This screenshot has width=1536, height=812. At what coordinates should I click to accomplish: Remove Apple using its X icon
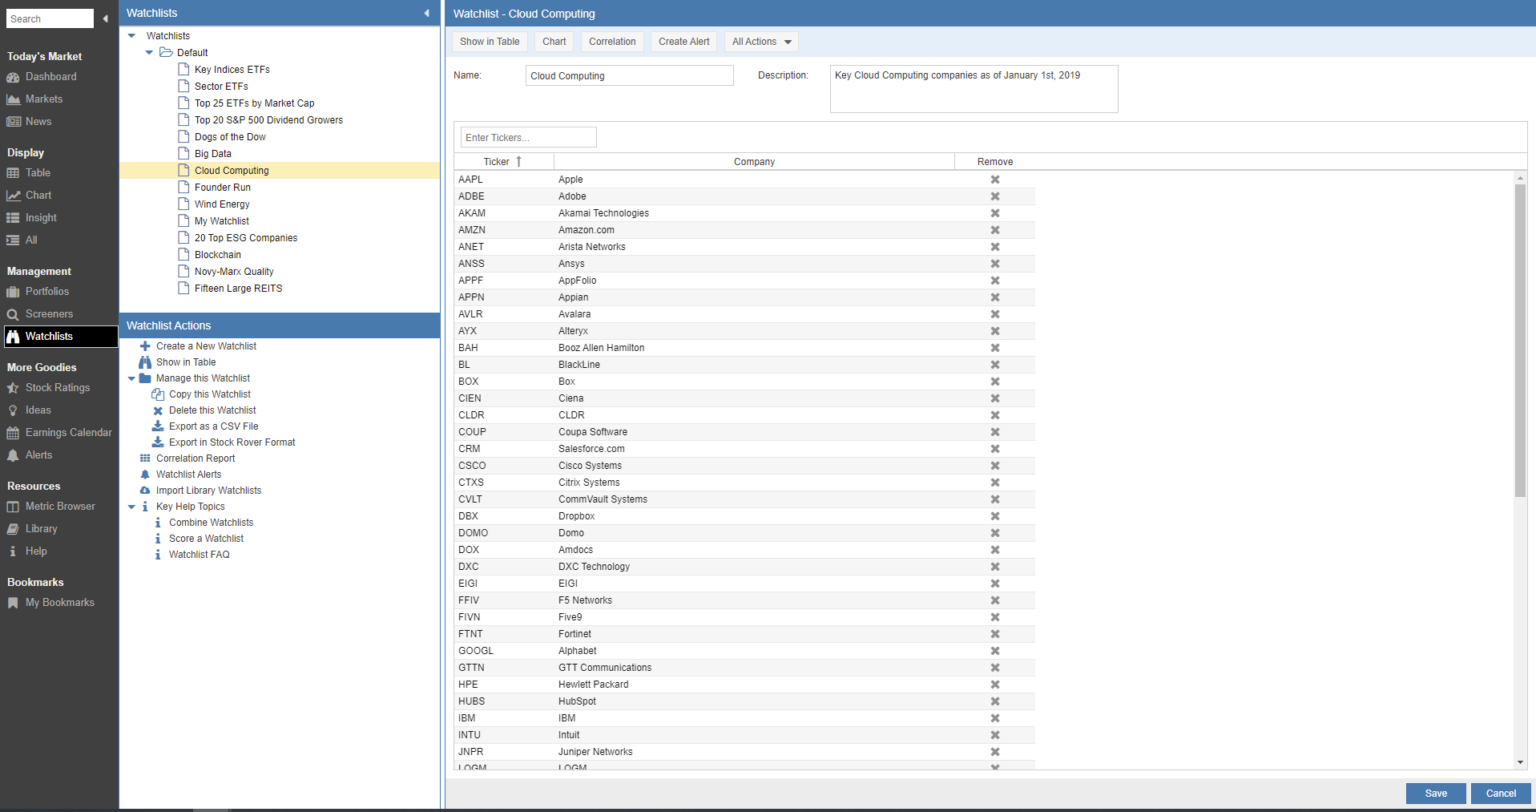coord(995,180)
